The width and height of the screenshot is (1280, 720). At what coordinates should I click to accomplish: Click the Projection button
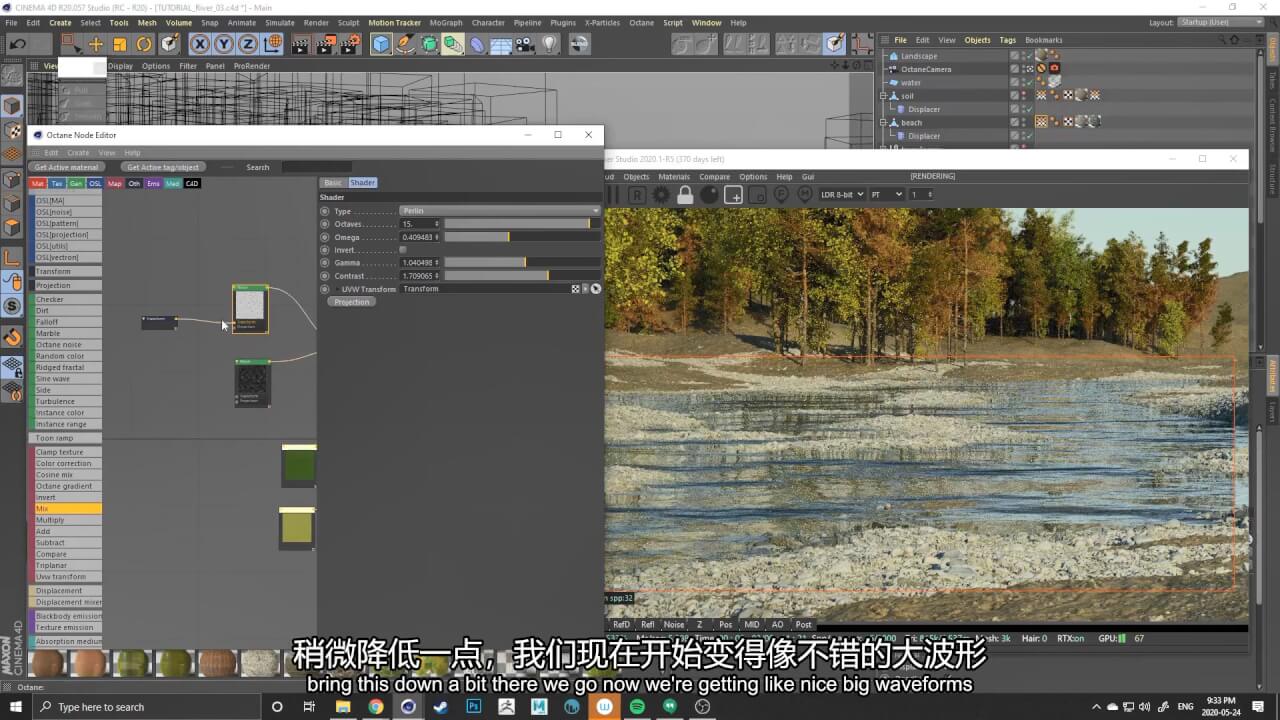pos(351,302)
